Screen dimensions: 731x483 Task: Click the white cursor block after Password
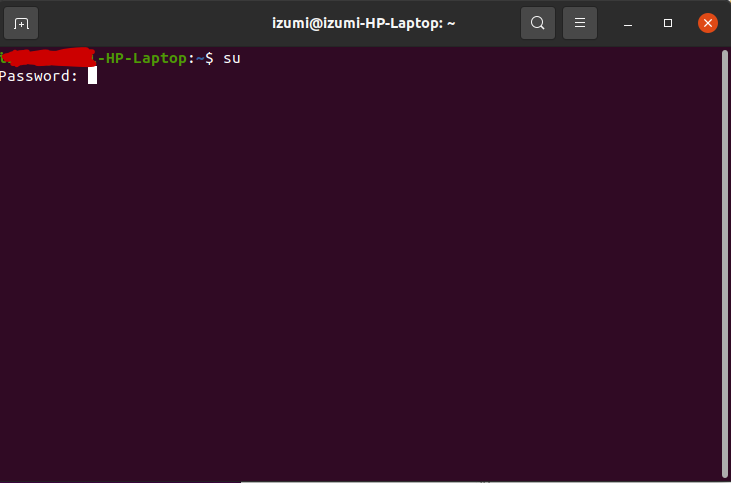tap(92, 76)
